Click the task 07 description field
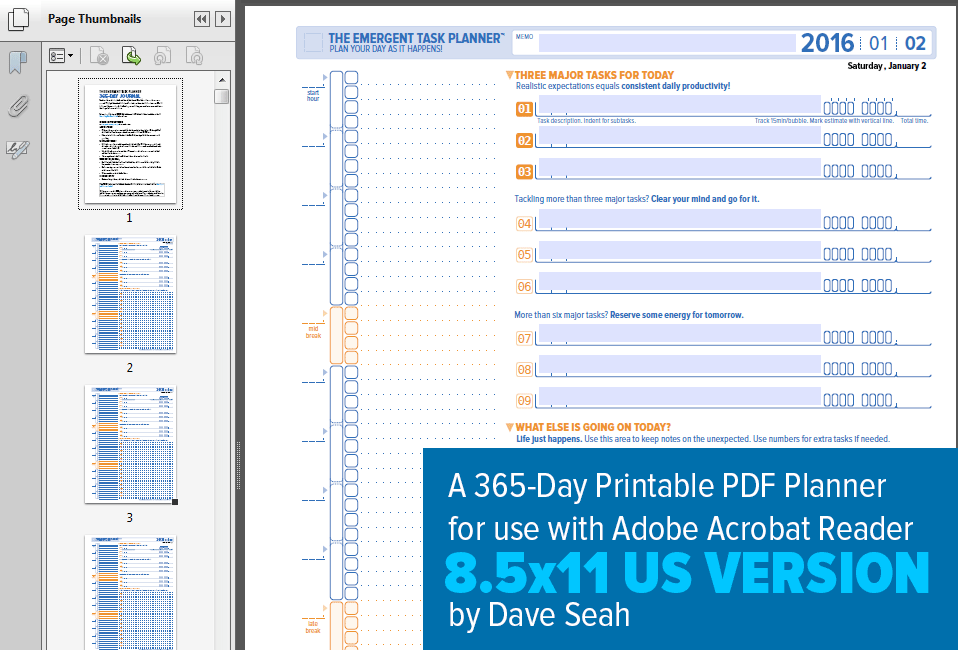Viewport: 958px width, 650px height. point(679,334)
